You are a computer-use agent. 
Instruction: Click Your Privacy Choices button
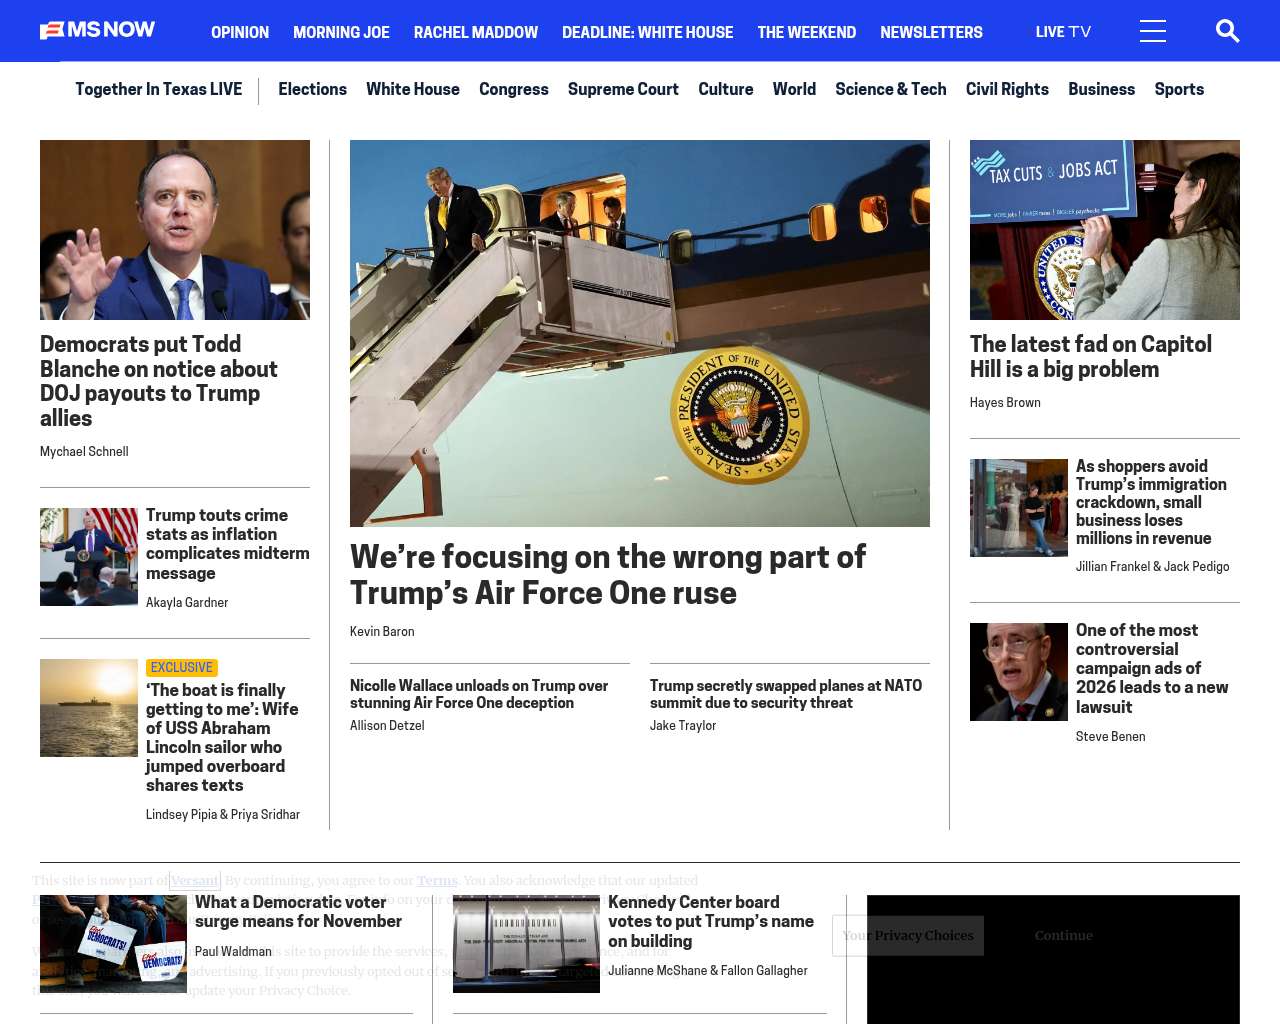(908, 936)
